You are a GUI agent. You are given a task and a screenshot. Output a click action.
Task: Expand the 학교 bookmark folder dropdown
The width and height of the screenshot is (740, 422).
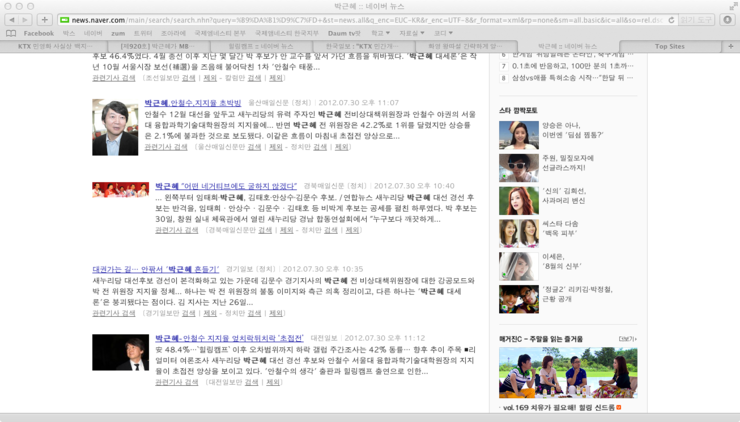click(x=381, y=33)
